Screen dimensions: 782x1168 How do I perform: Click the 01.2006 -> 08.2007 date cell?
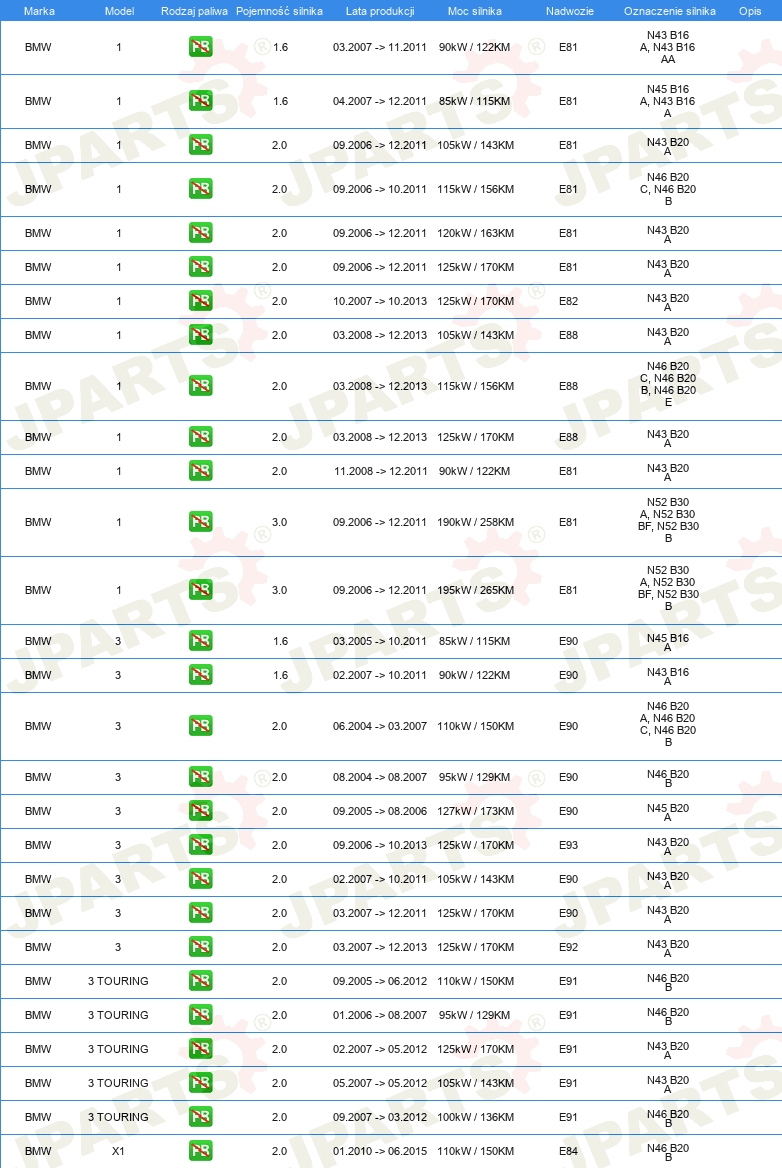[380, 1015]
